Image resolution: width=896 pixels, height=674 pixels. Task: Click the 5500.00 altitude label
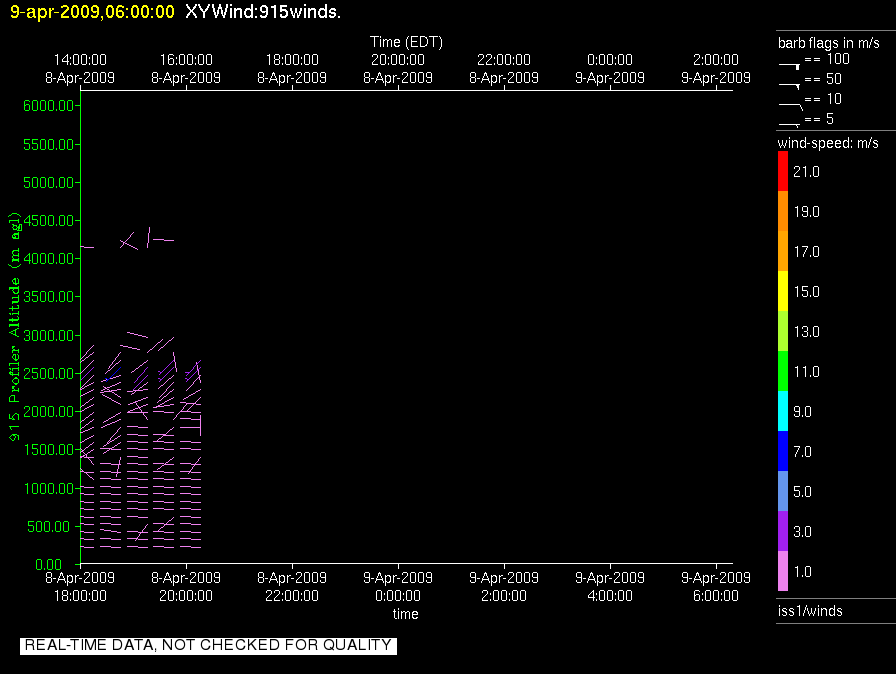(49, 145)
